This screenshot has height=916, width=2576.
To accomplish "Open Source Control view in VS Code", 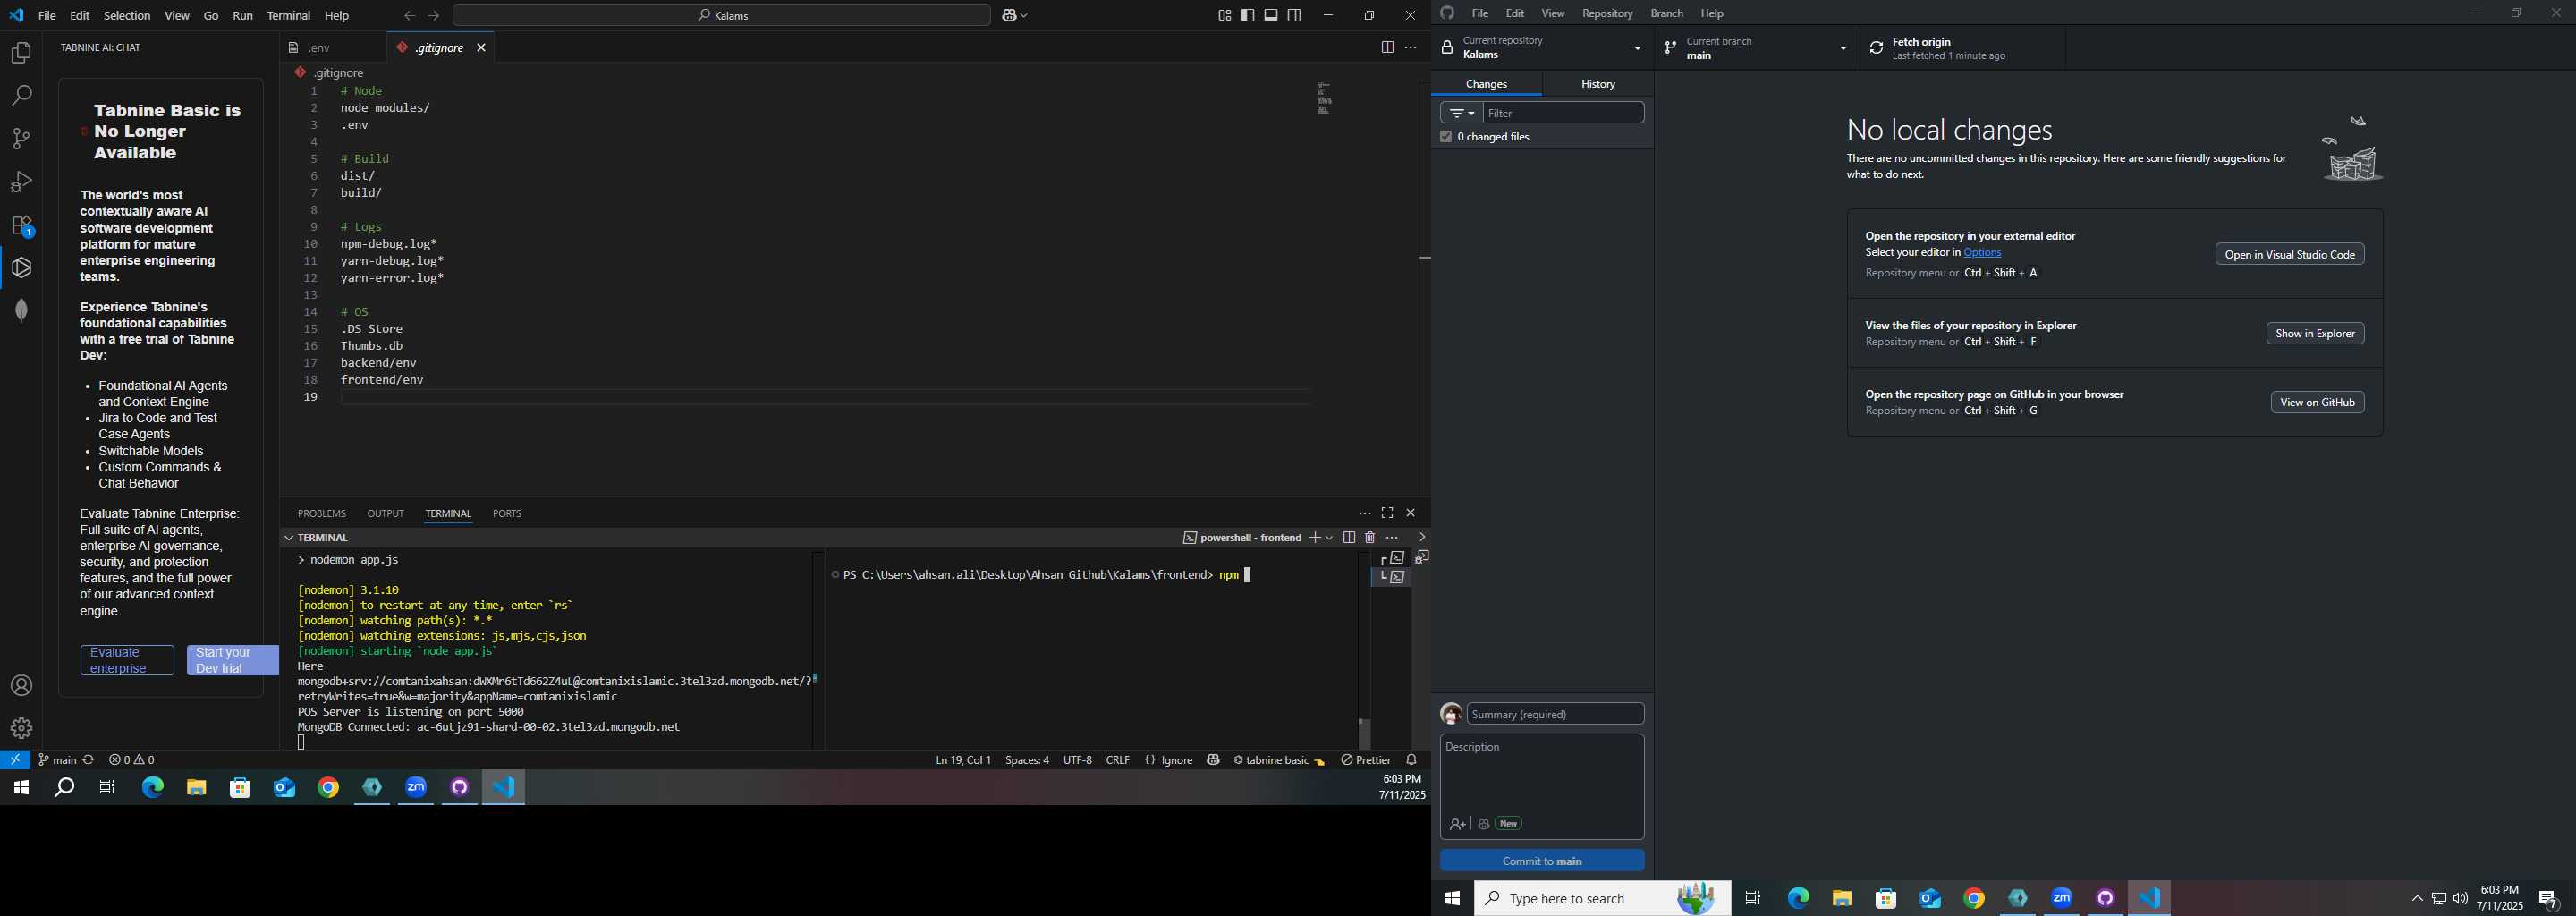I will [21, 139].
